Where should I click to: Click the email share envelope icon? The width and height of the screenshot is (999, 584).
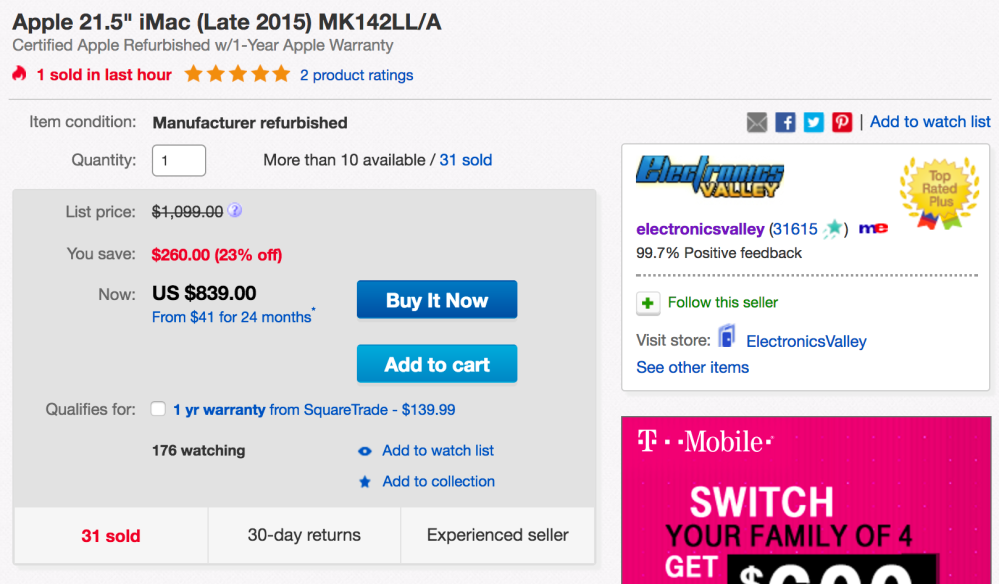click(x=757, y=122)
